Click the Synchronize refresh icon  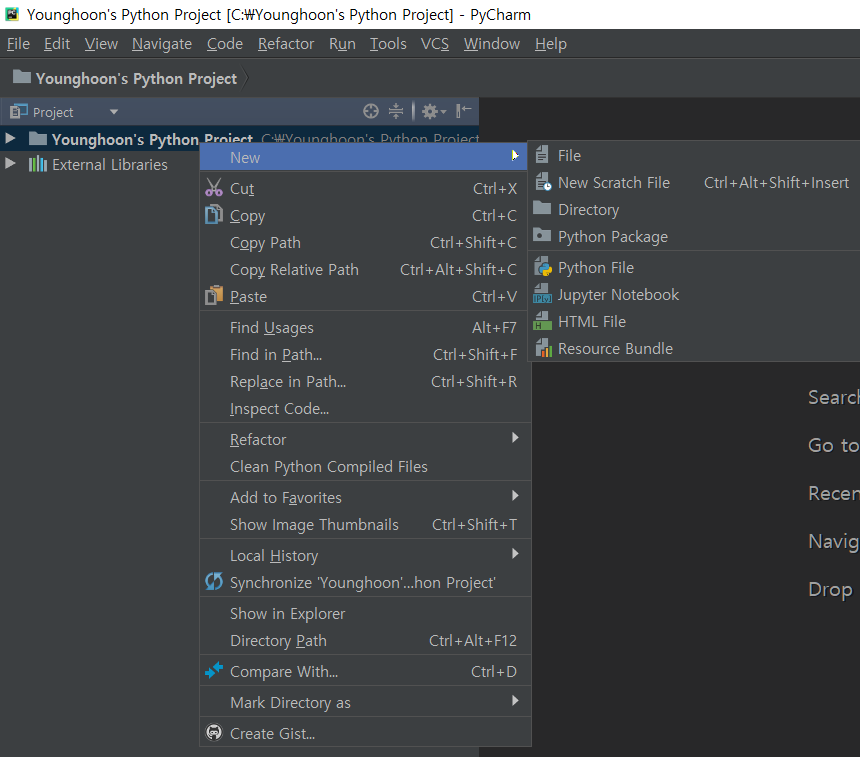coord(214,581)
